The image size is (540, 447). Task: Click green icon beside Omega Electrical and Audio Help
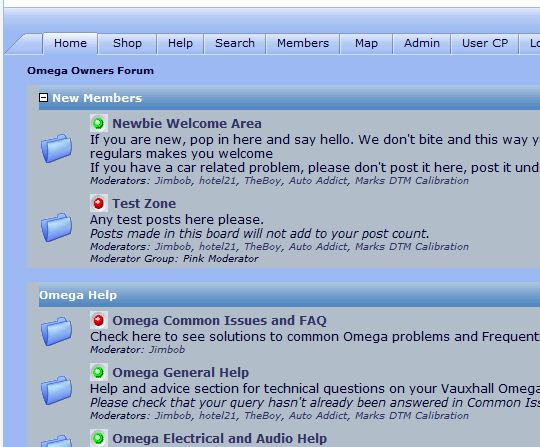(x=98, y=438)
